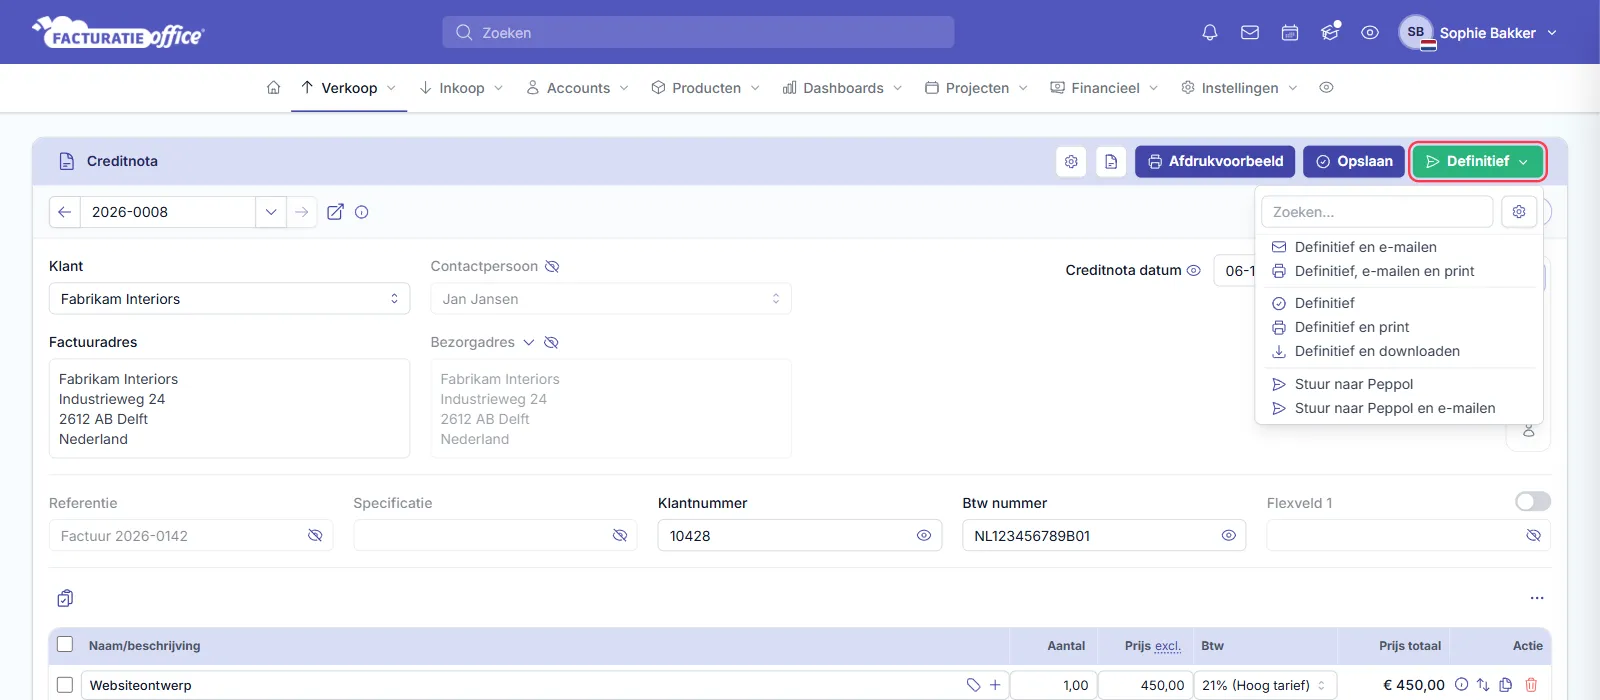Open the notifications bell

1210,32
